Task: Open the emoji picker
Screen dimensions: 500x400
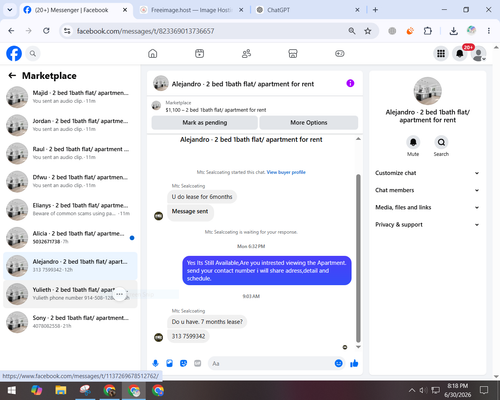Action: point(338,363)
